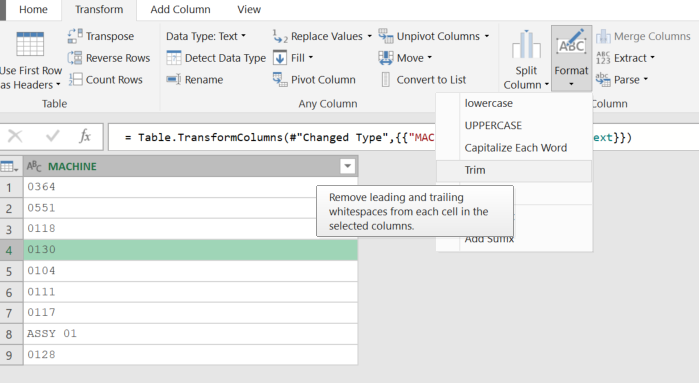Click the Count Rows icon
The height and width of the screenshot is (383, 699).
coord(75,79)
